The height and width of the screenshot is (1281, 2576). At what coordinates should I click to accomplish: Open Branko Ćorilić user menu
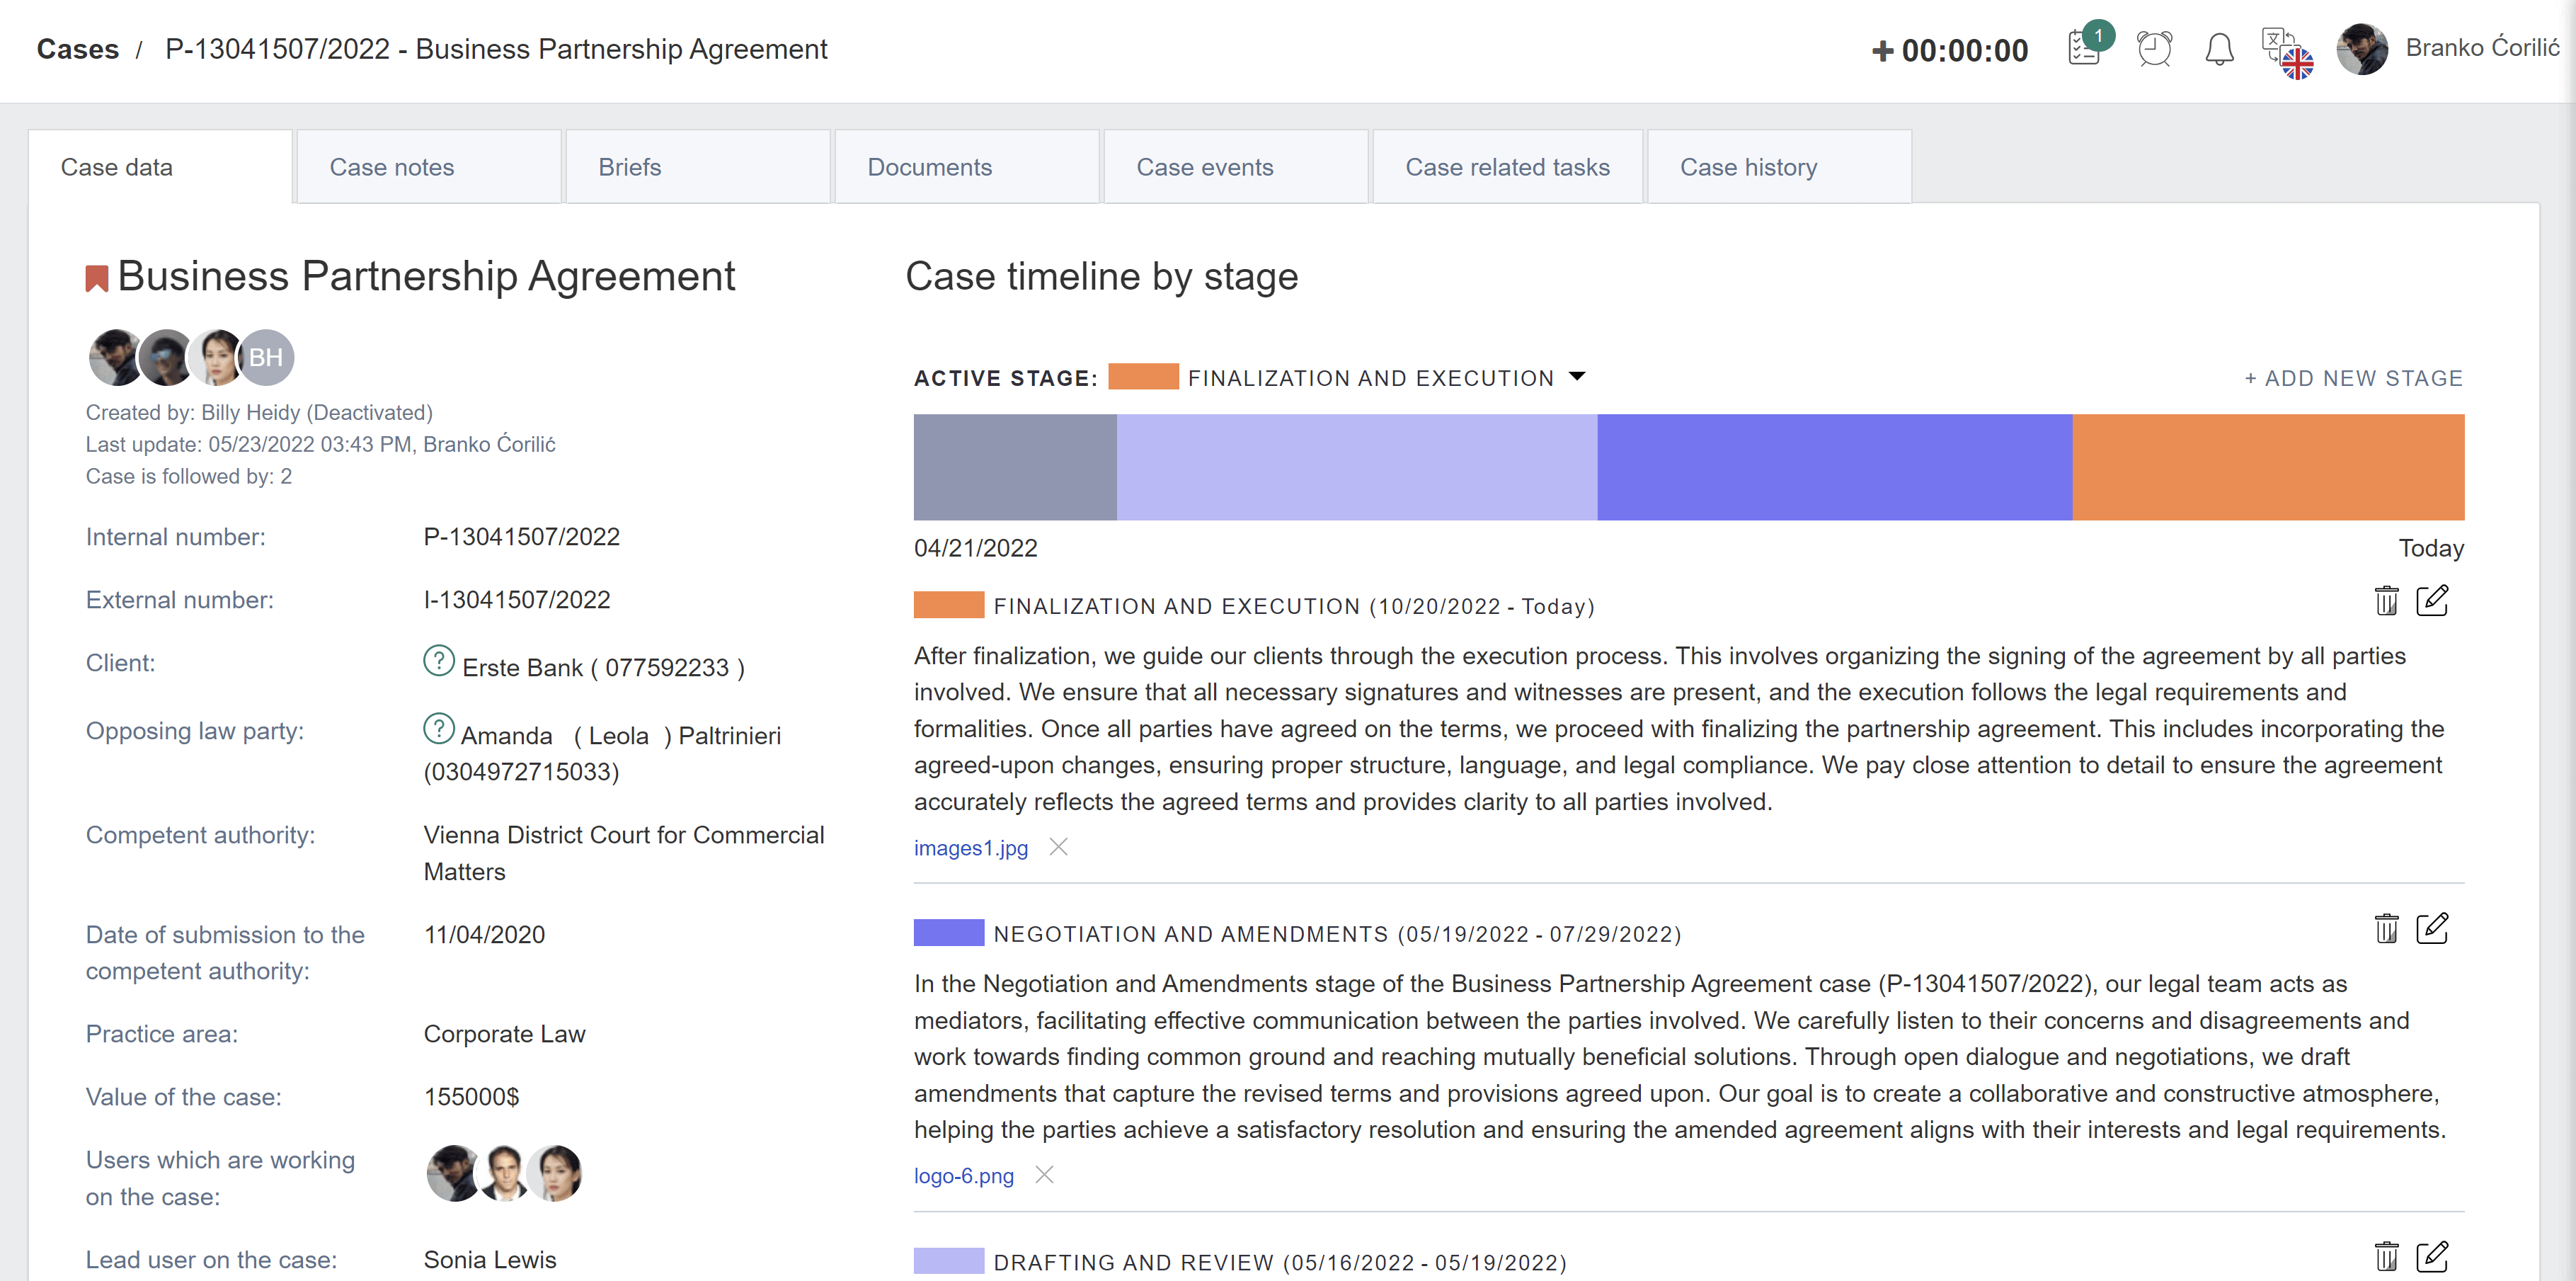click(x=2481, y=48)
